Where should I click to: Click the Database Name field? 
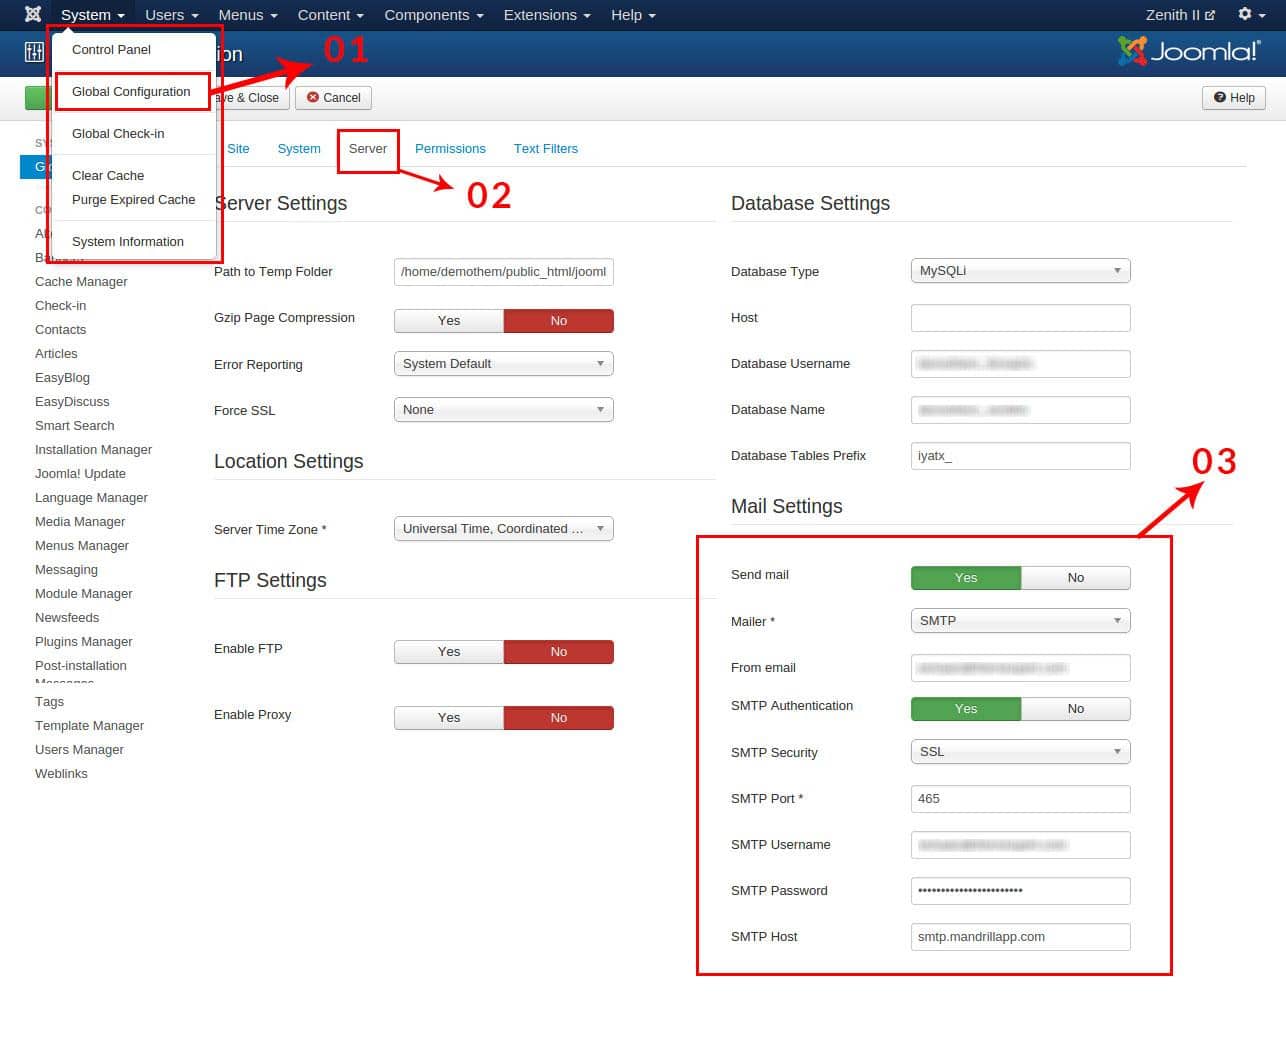tap(1021, 409)
